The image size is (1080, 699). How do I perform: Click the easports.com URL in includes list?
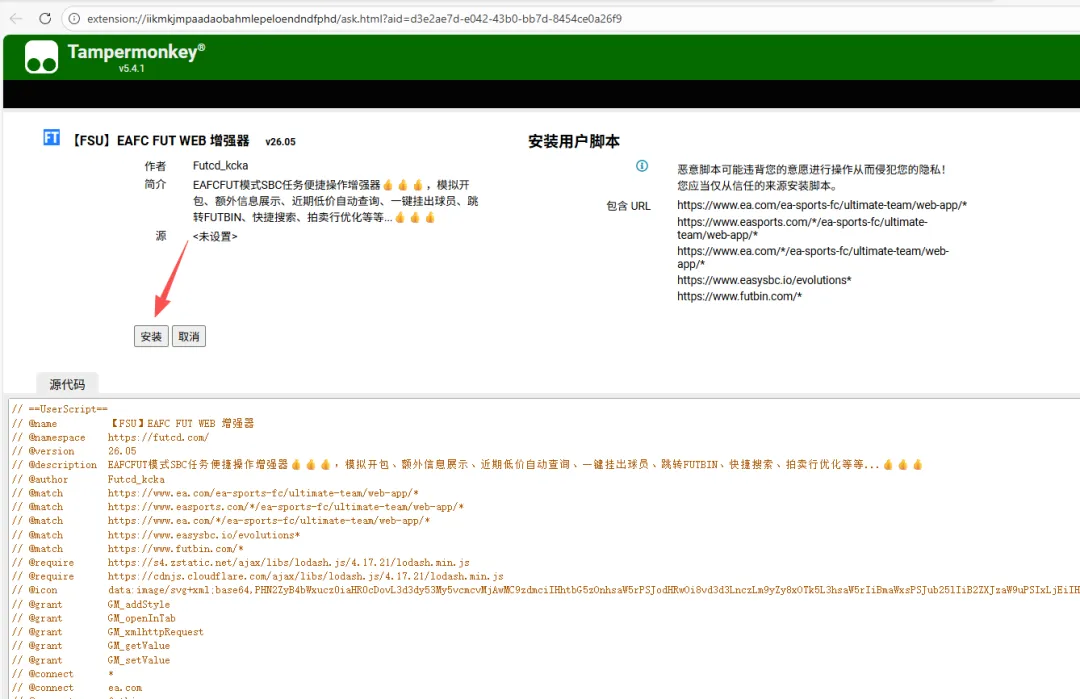pyautogui.click(x=802, y=228)
